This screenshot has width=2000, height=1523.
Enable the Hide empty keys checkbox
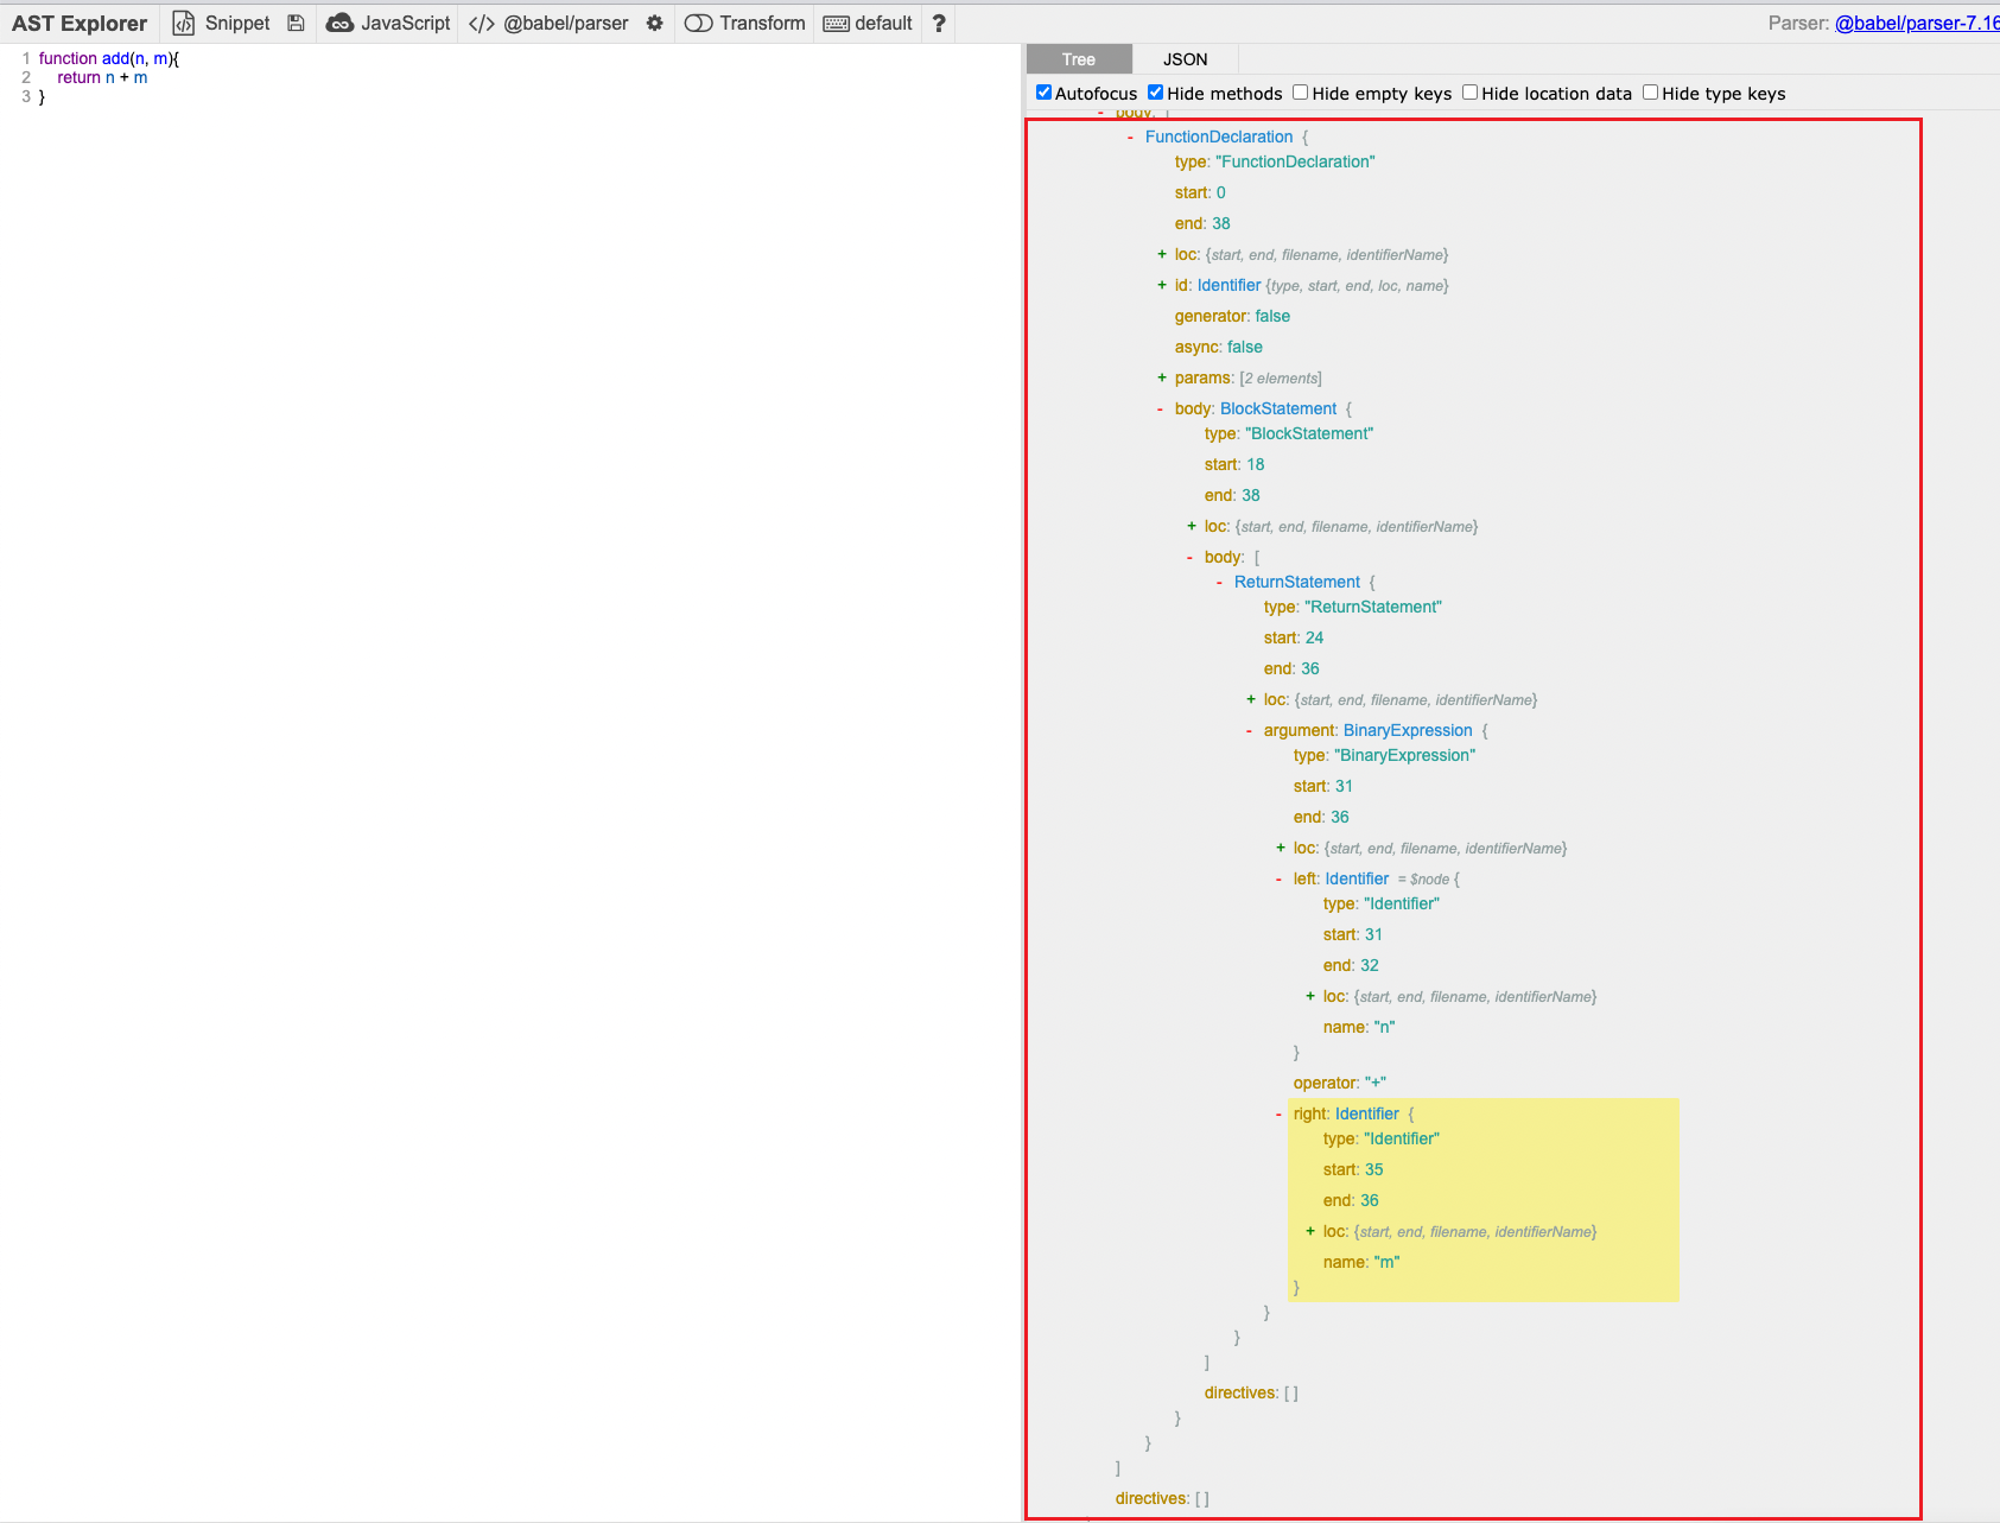point(1300,93)
